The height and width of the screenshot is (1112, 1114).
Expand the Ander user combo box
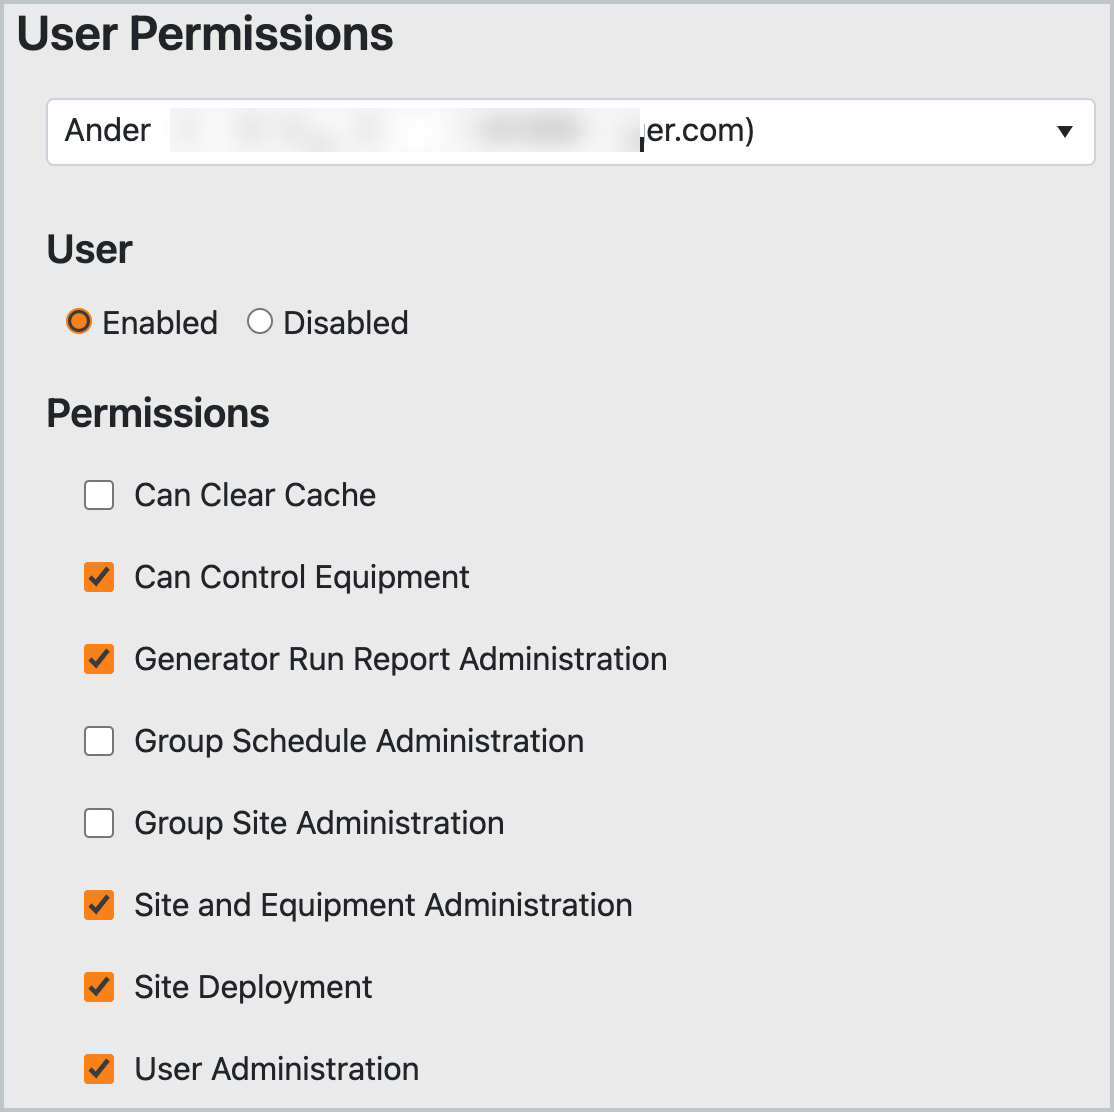(x=570, y=131)
